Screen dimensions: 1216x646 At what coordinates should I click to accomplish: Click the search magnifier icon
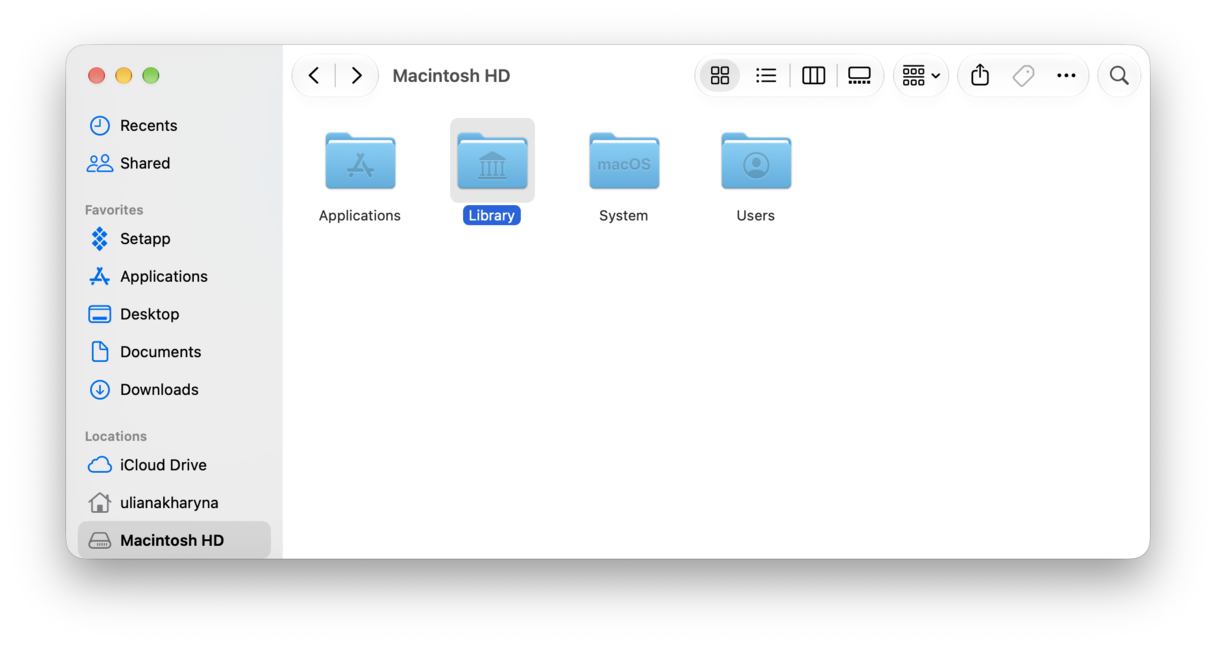(x=1119, y=76)
